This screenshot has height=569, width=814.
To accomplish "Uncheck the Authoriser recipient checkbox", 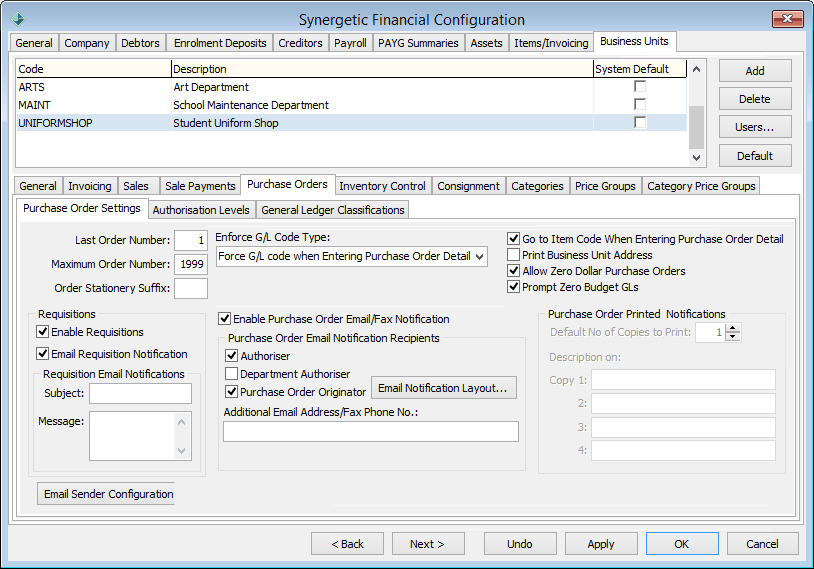I will pos(232,356).
